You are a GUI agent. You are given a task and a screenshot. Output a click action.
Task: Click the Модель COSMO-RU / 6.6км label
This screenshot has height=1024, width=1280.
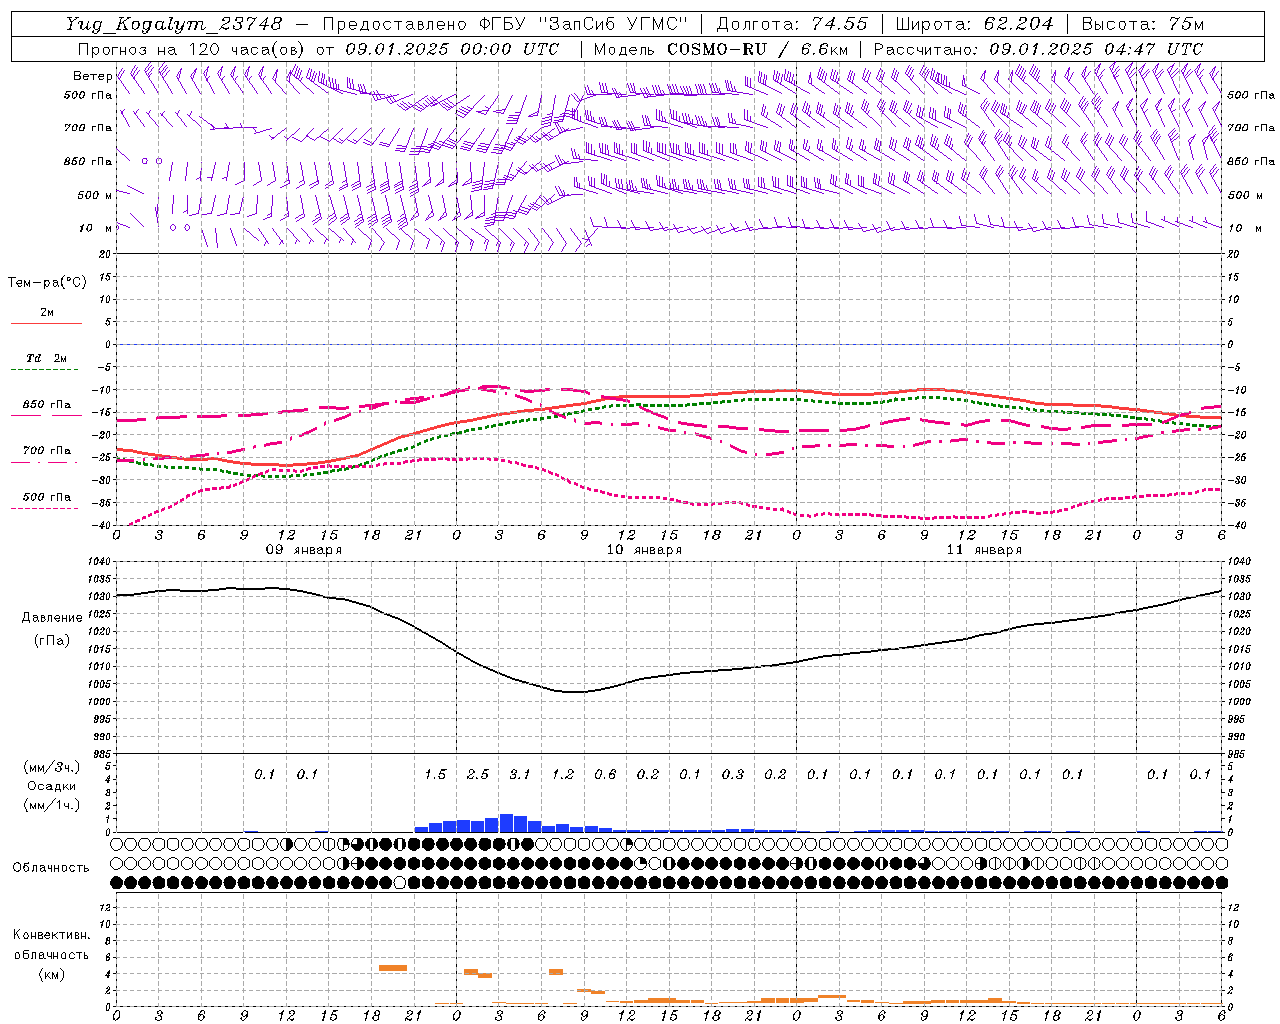[721, 49]
